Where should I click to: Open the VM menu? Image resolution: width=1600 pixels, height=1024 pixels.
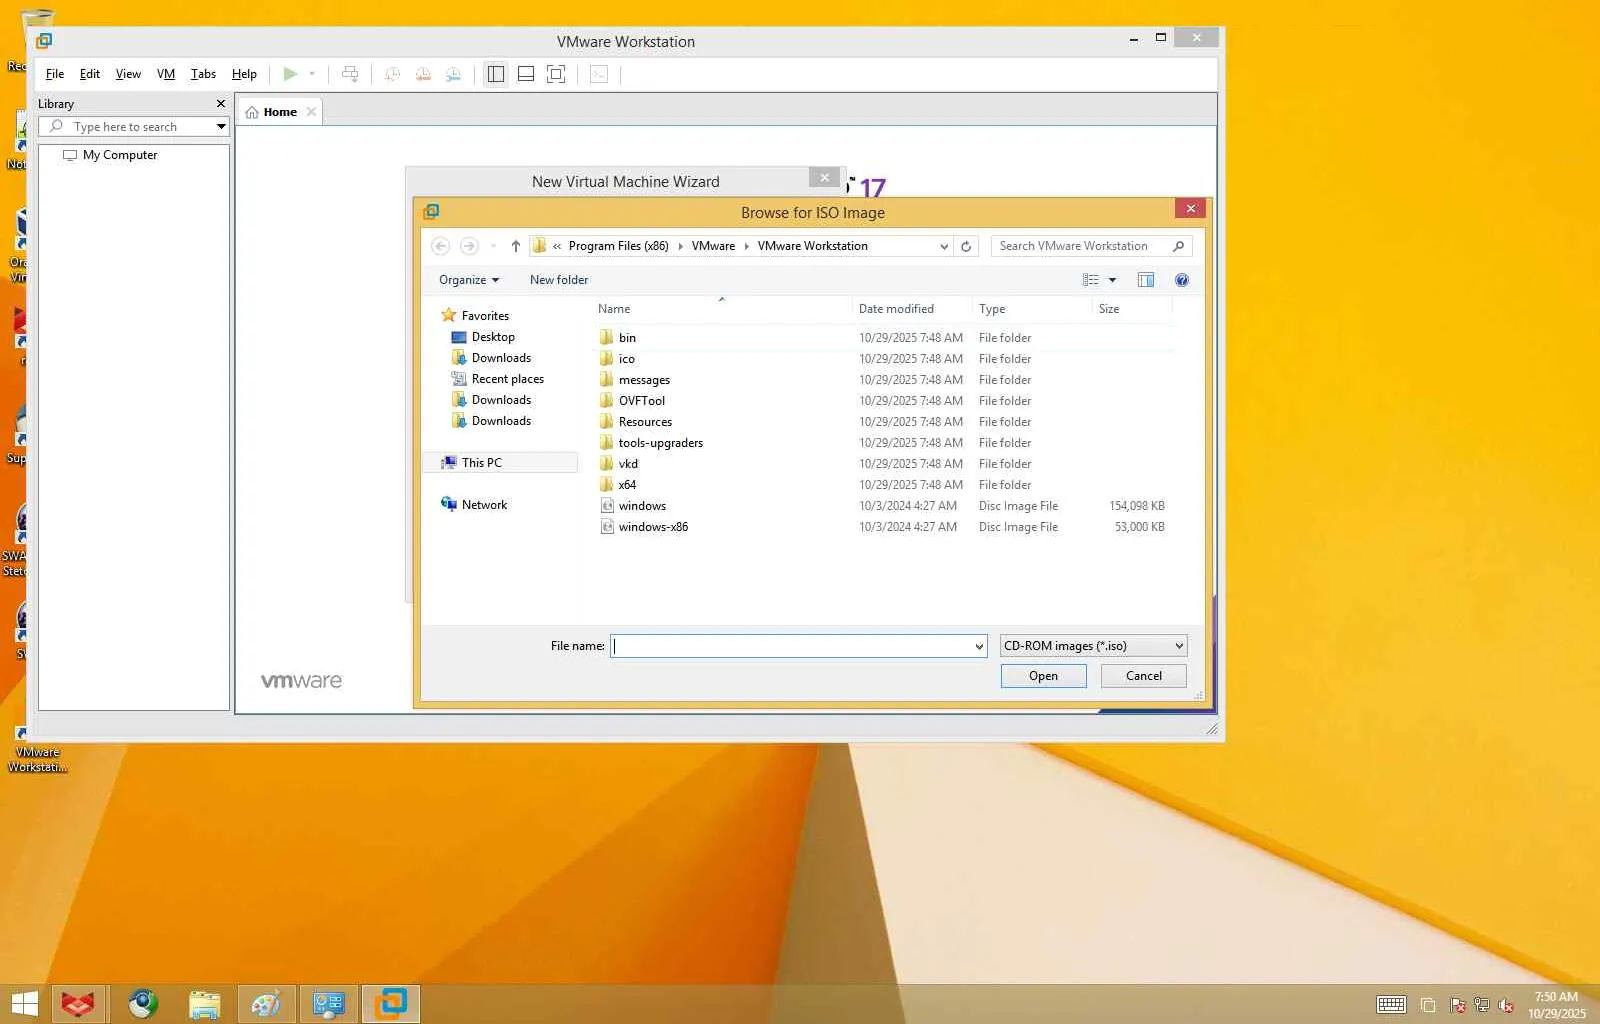(x=166, y=74)
